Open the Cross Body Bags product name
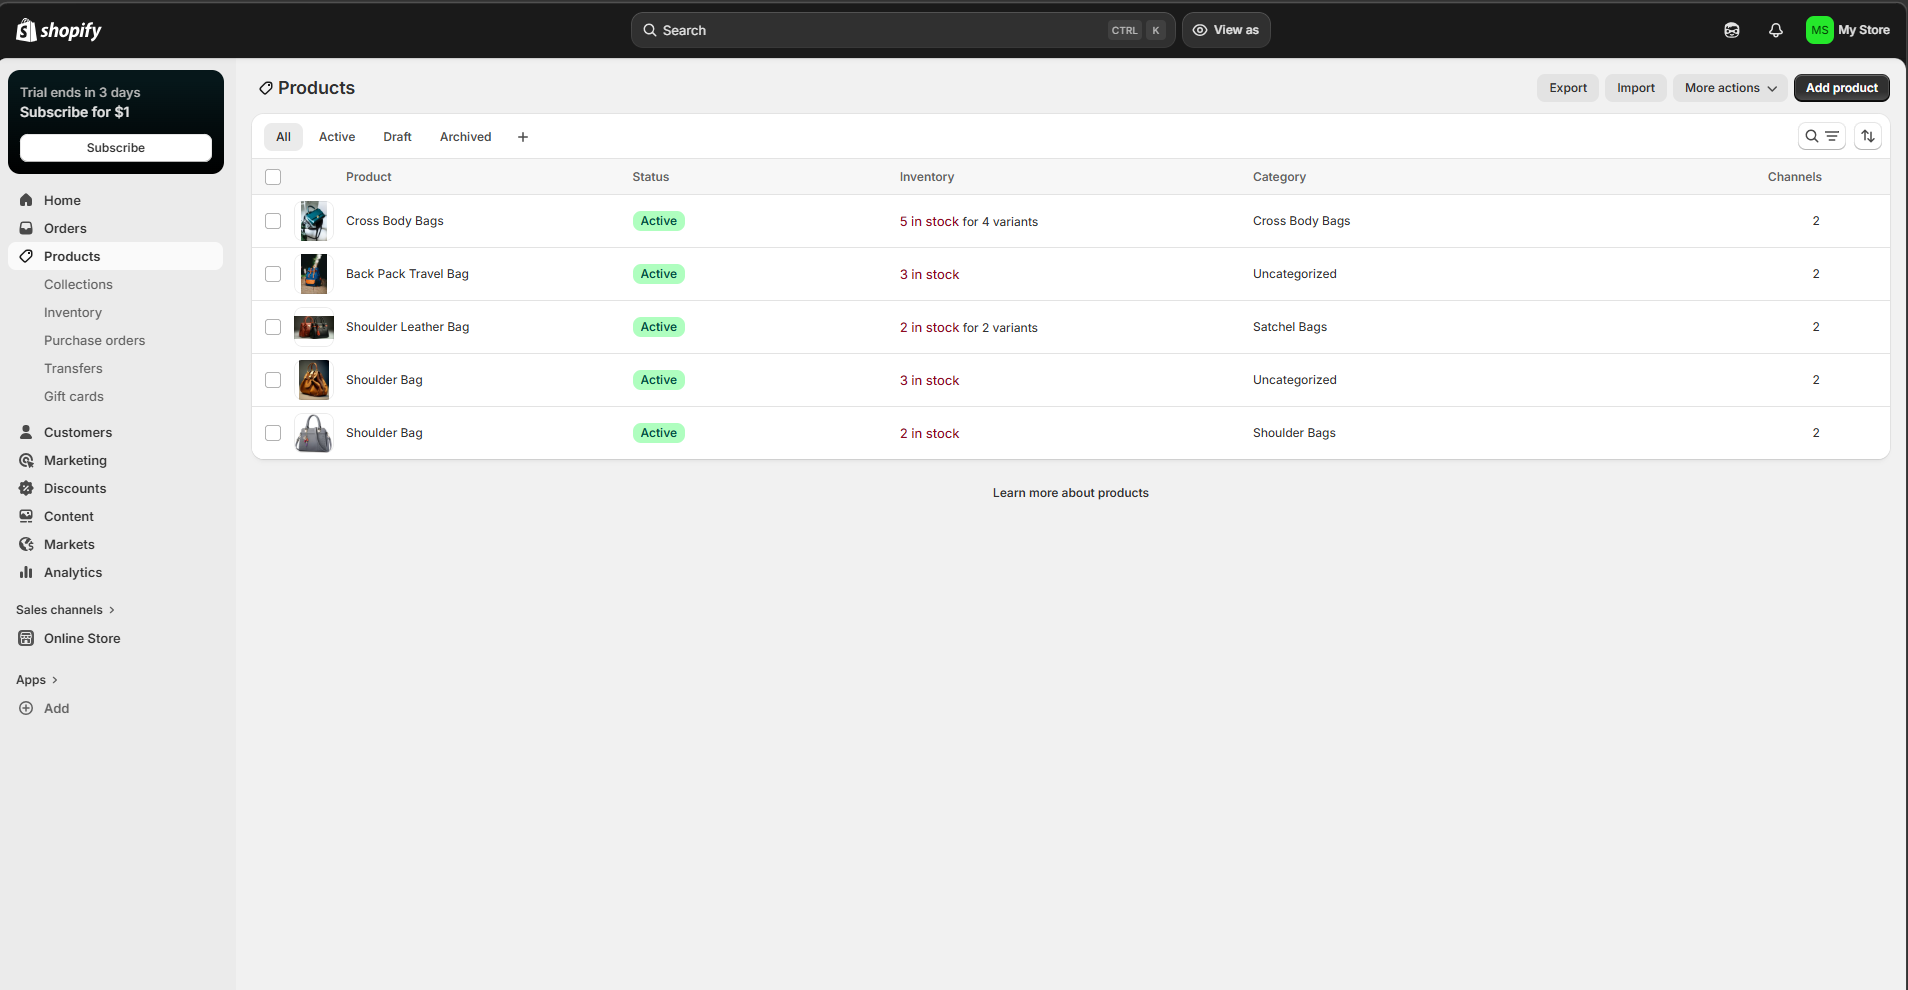This screenshot has width=1908, height=990. (395, 221)
